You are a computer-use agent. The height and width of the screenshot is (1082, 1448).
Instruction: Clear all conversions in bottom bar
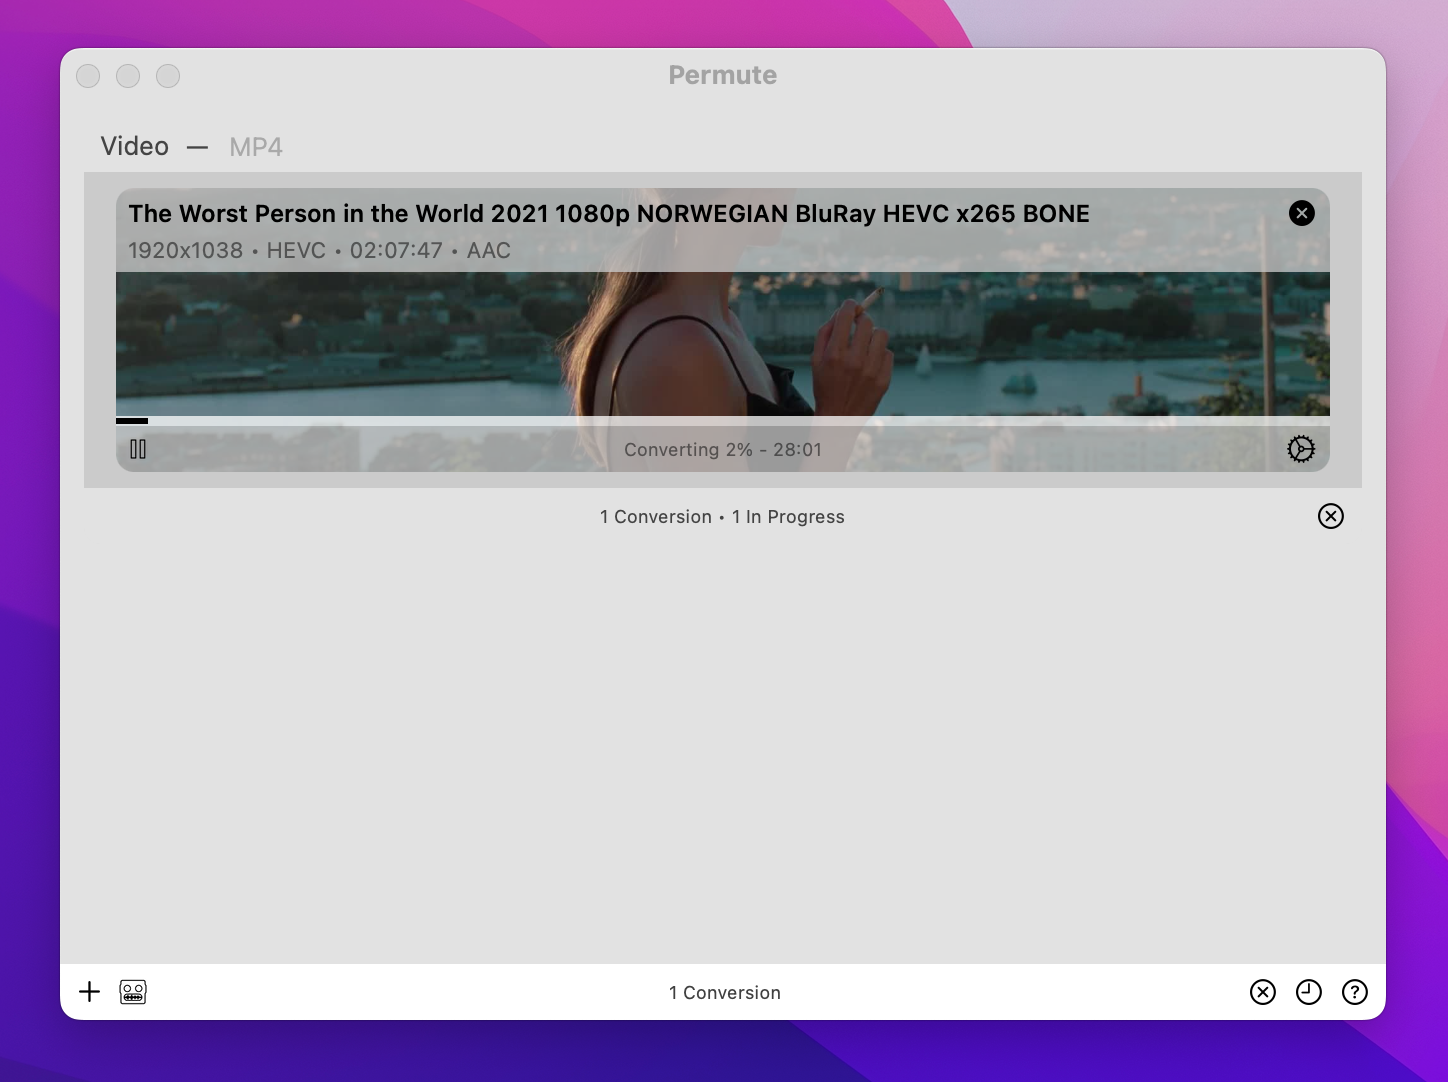point(1263,992)
